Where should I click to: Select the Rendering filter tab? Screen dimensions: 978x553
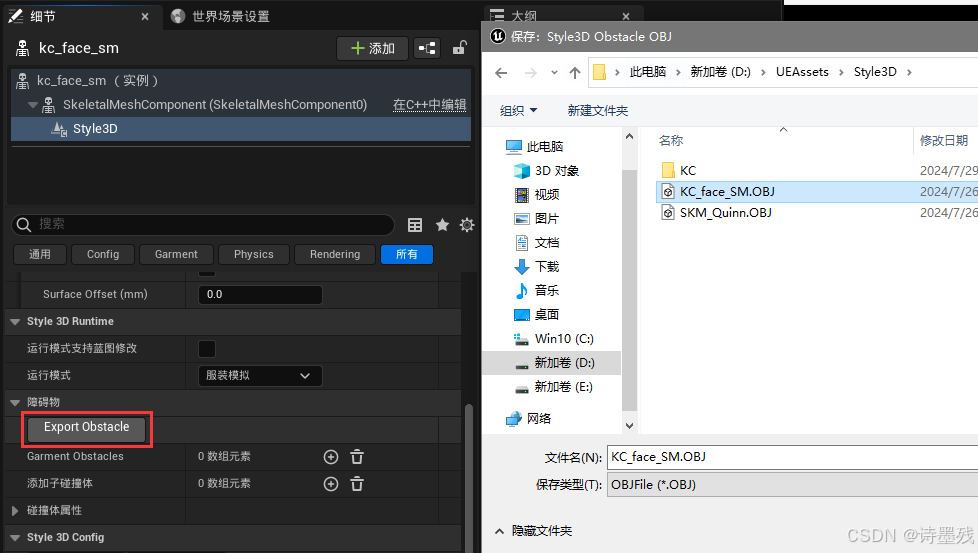pos(335,254)
